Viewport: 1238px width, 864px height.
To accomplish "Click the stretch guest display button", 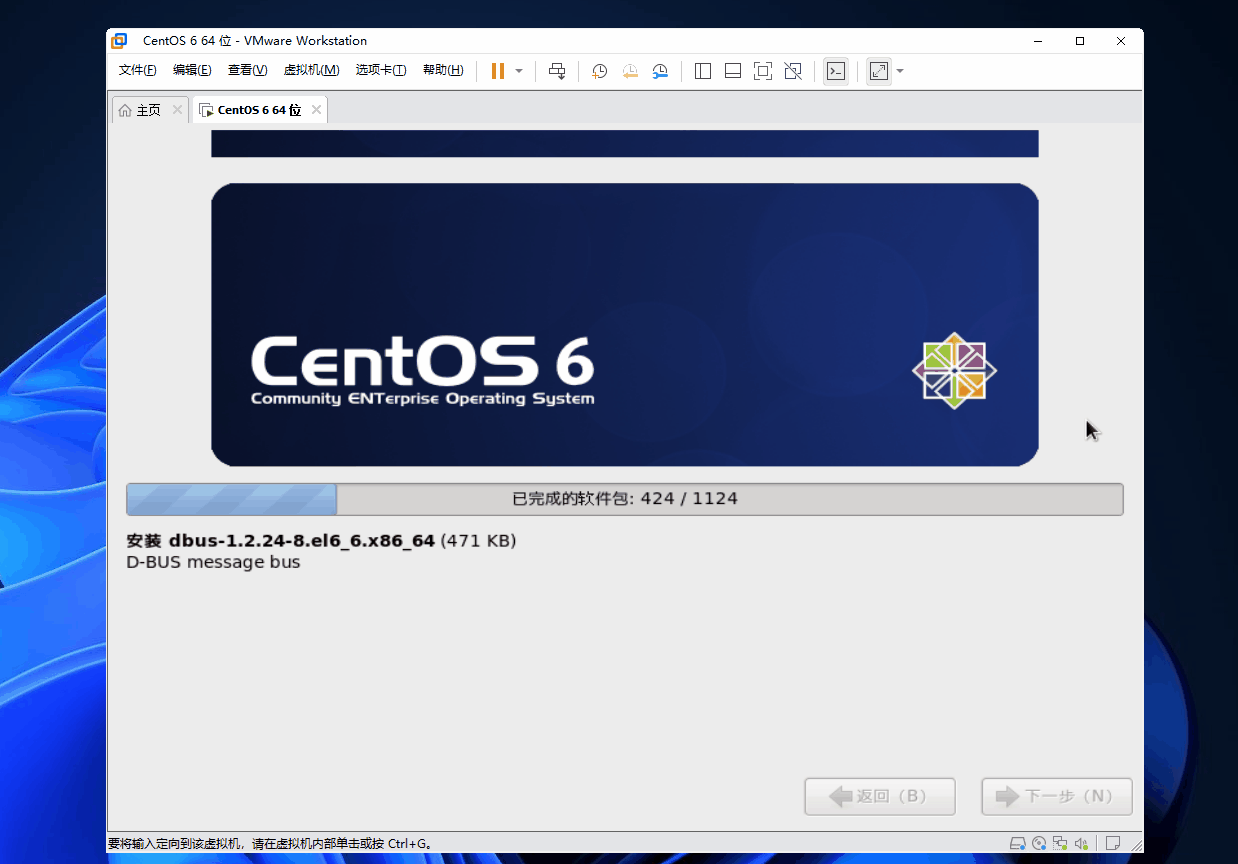I will (879, 71).
